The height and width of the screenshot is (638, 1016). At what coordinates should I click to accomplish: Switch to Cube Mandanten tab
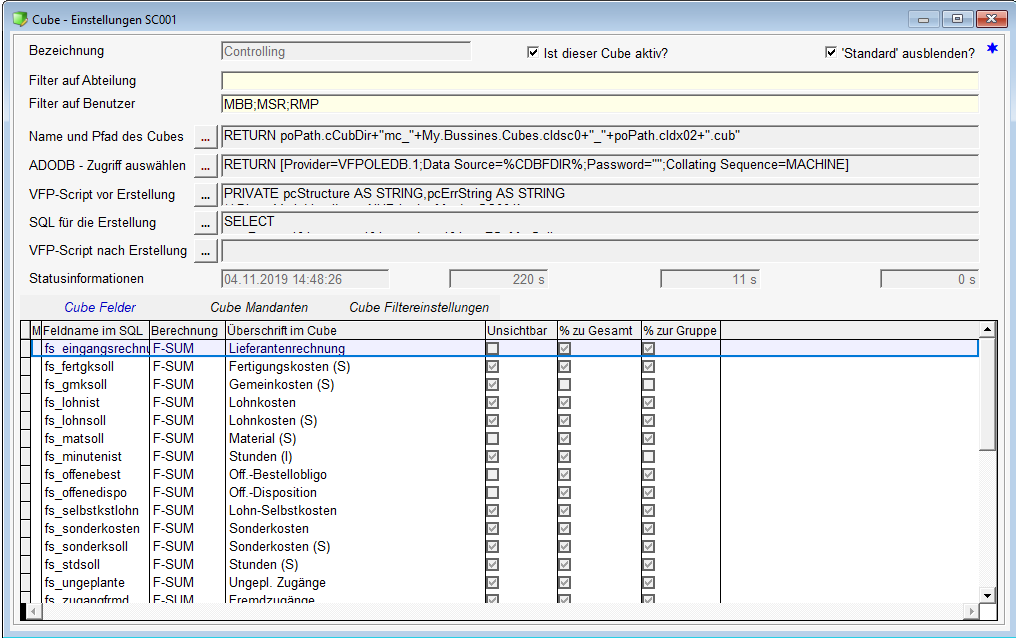(259, 308)
